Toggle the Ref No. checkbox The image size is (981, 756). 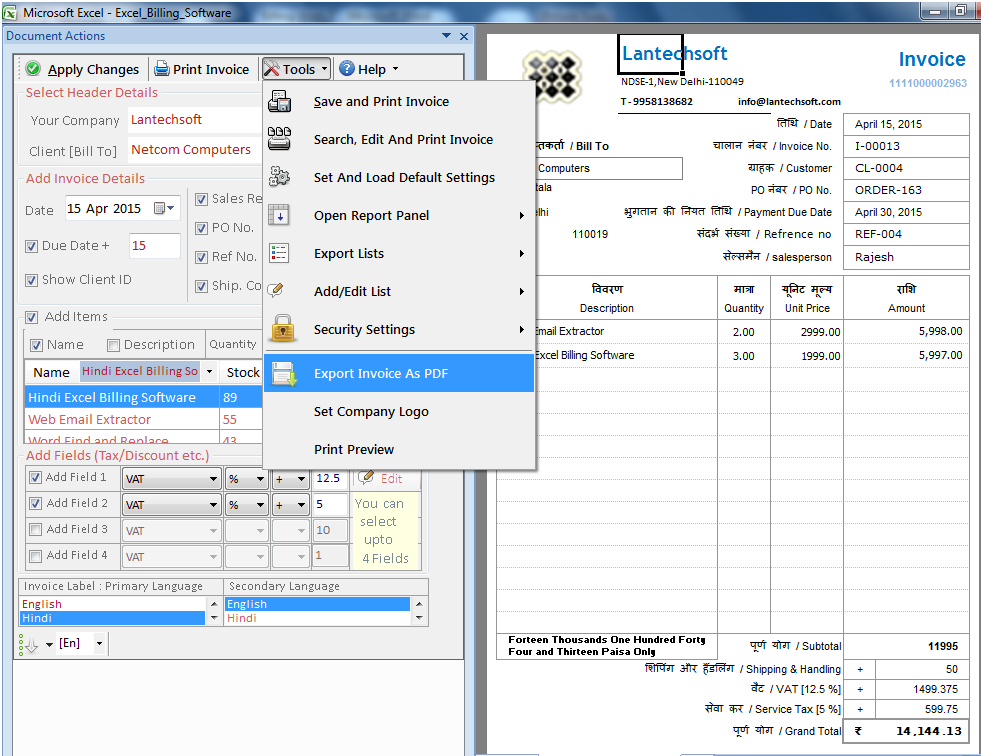201,257
